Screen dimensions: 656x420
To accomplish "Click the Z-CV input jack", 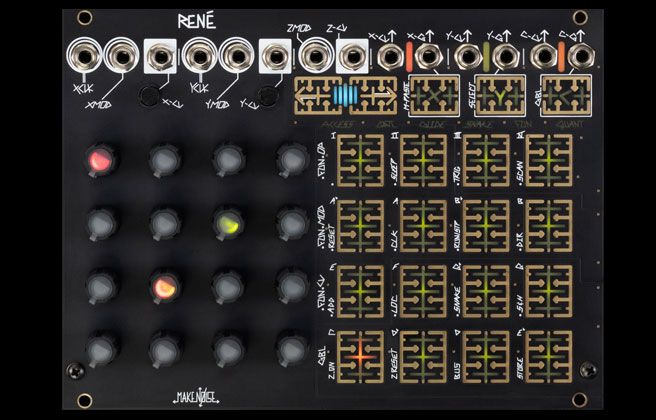I will [352, 56].
